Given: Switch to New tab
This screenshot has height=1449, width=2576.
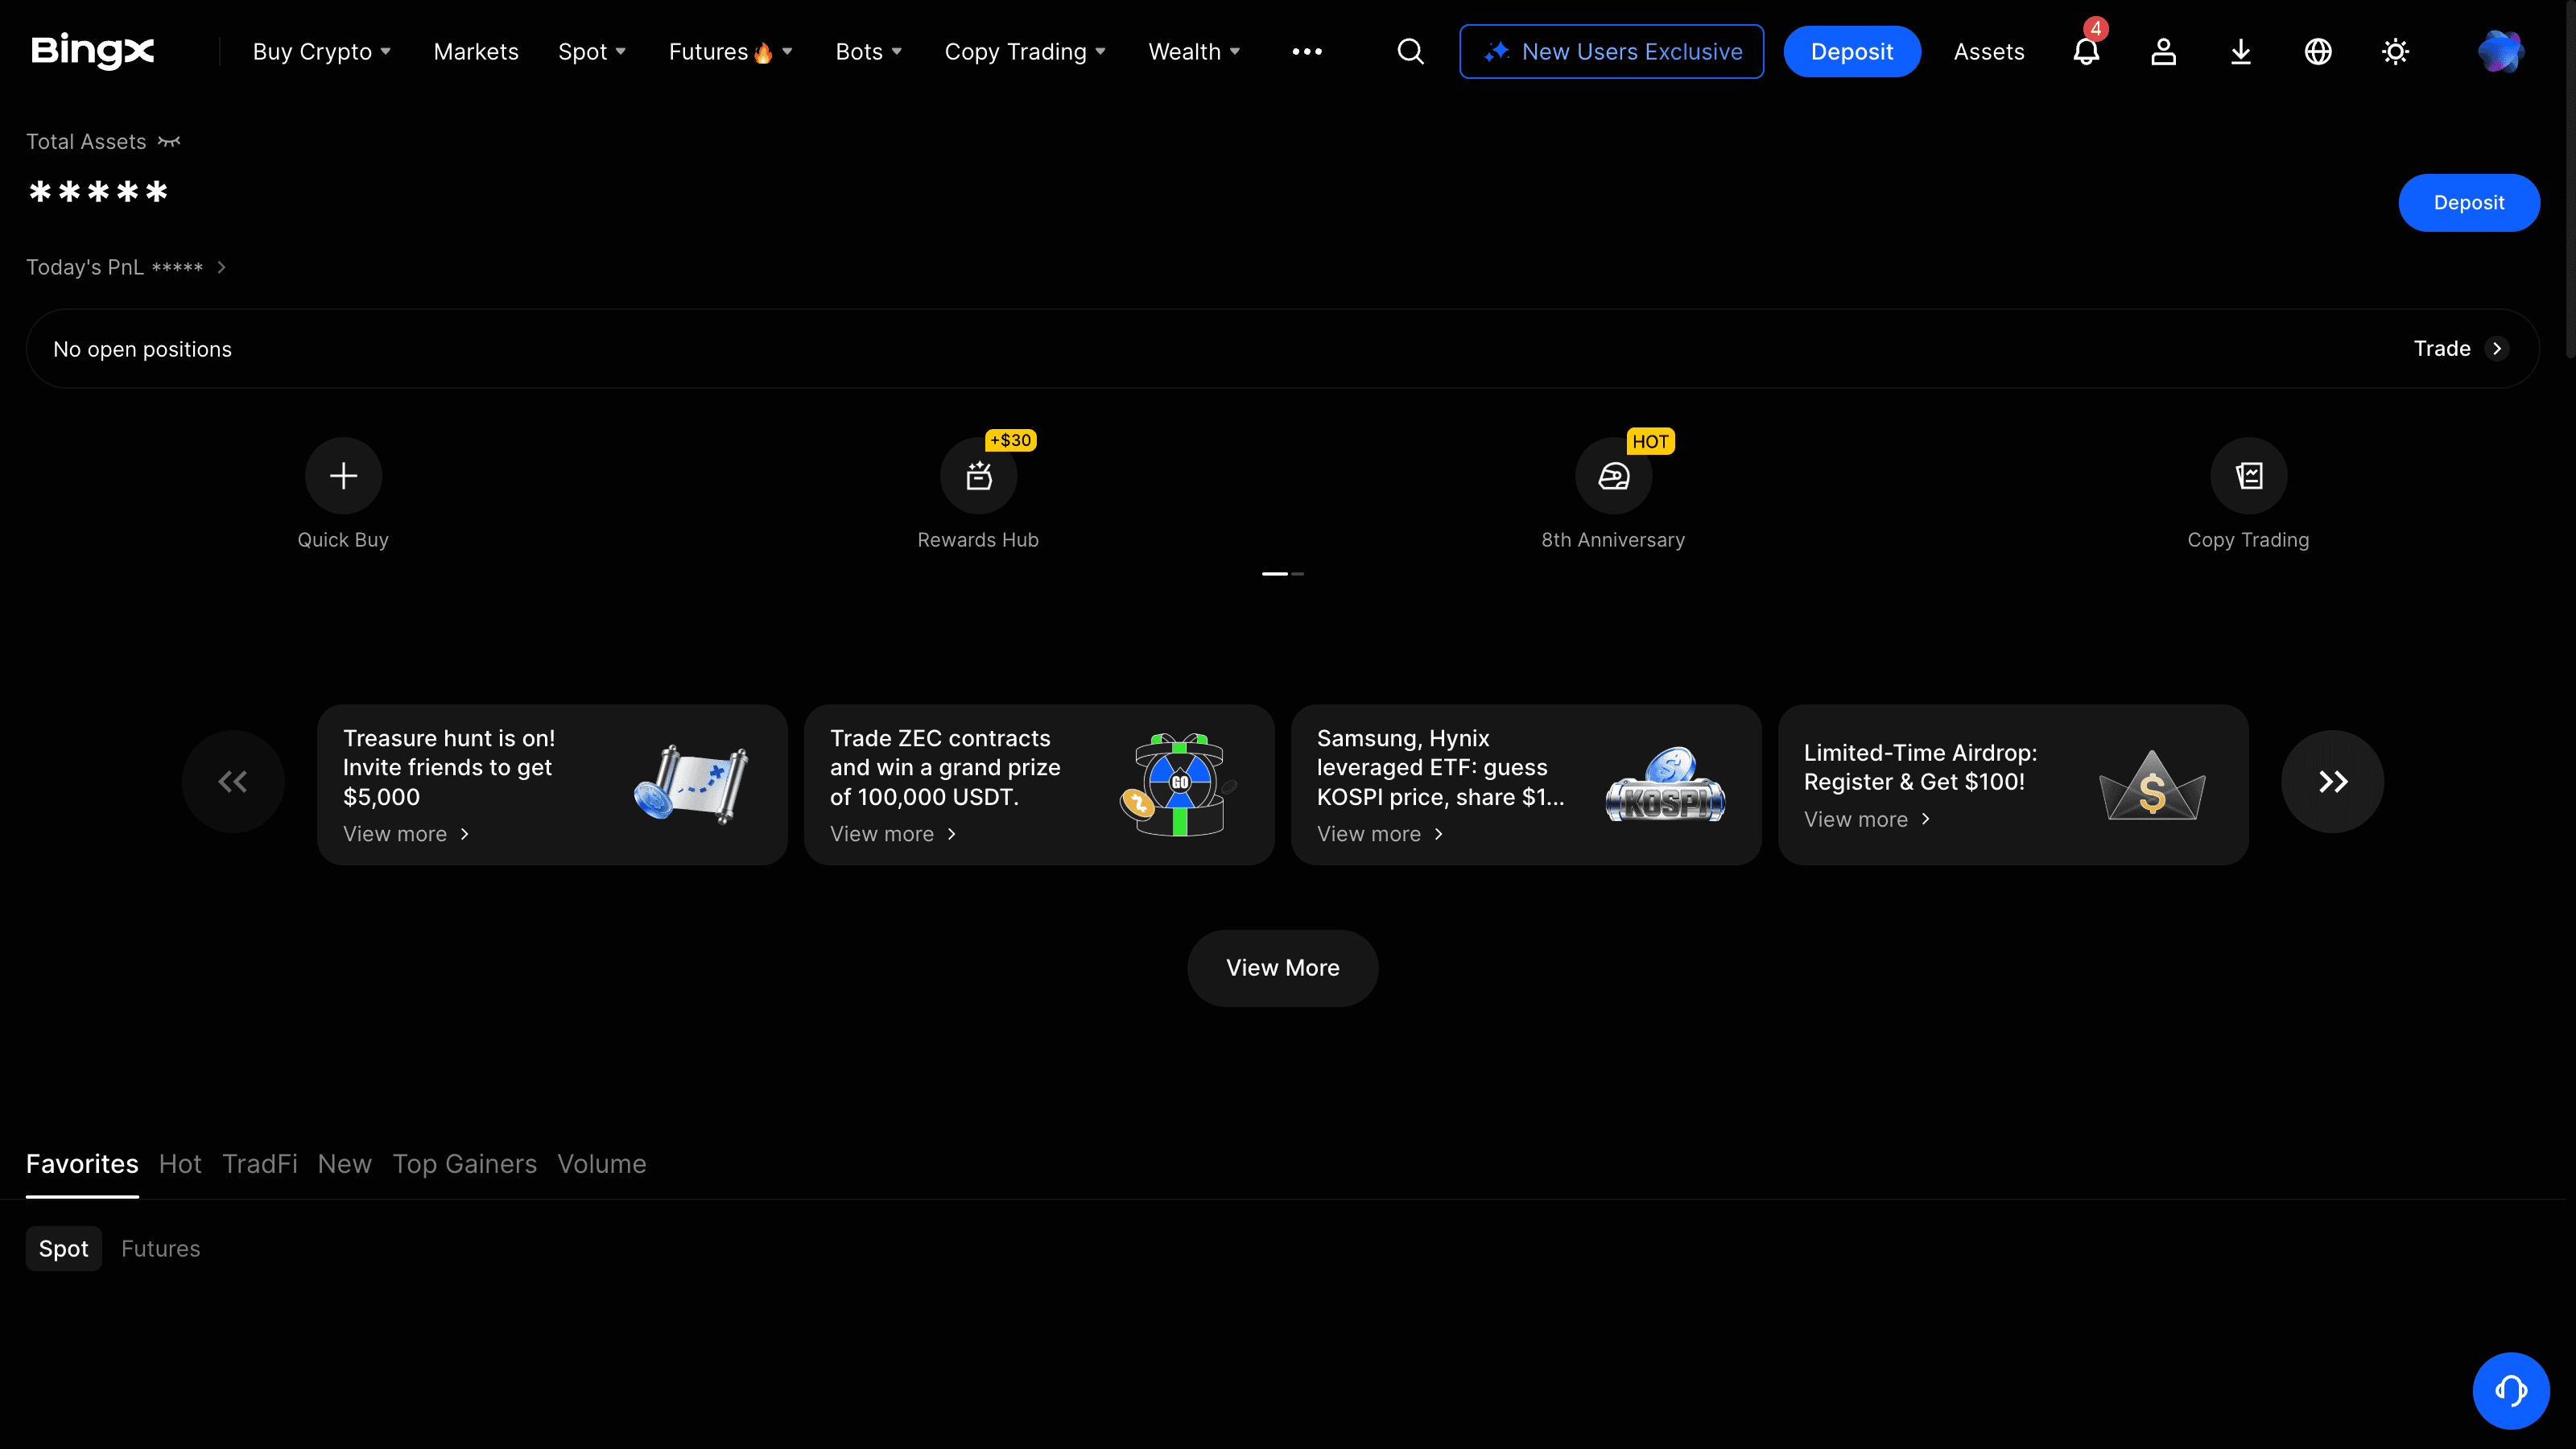Looking at the screenshot, I should click(345, 1164).
